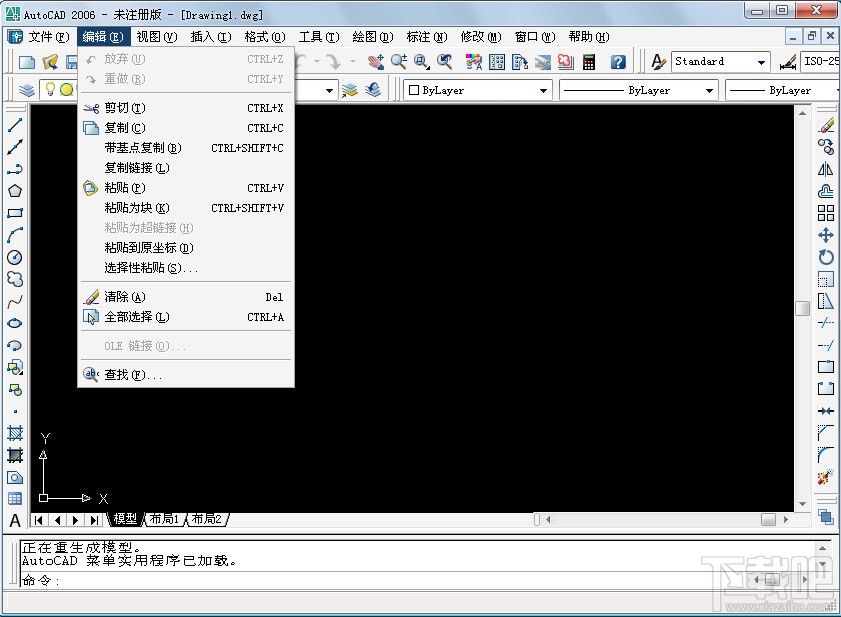Choose 全部选择 in the Edit menu

tap(133, 317)
